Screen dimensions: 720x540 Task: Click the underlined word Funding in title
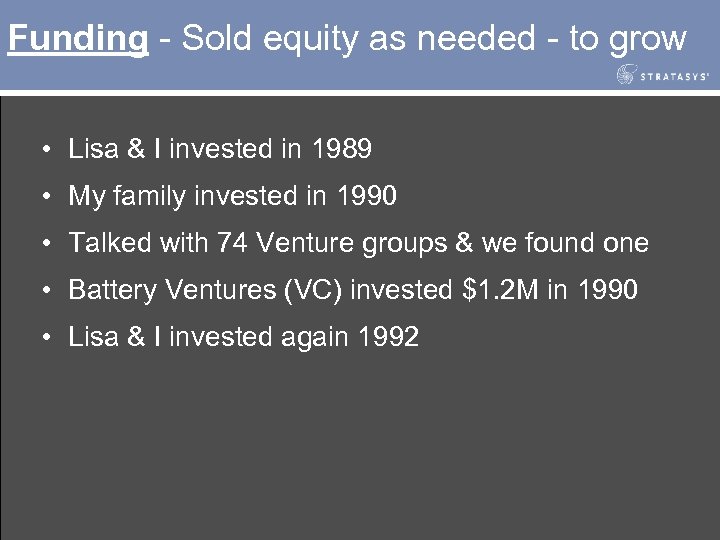pos(77,38)
